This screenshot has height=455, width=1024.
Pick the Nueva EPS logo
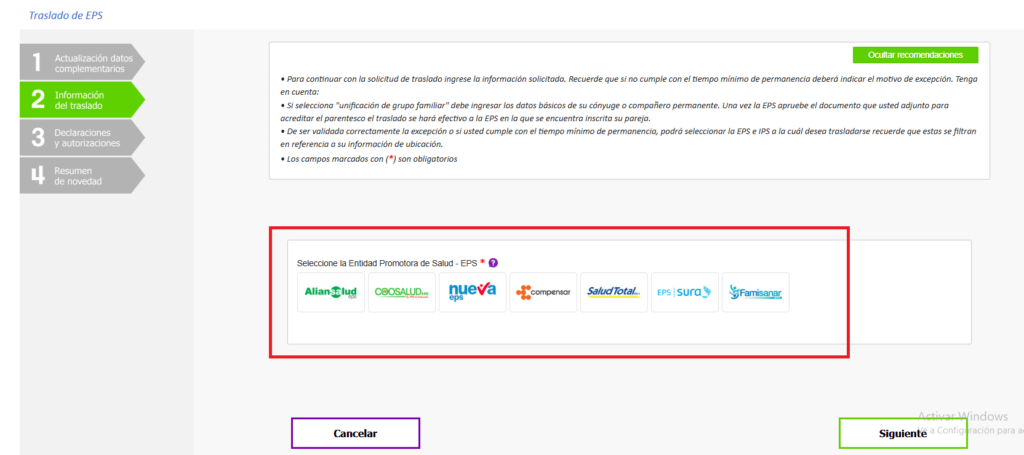(x=472, y=292)
